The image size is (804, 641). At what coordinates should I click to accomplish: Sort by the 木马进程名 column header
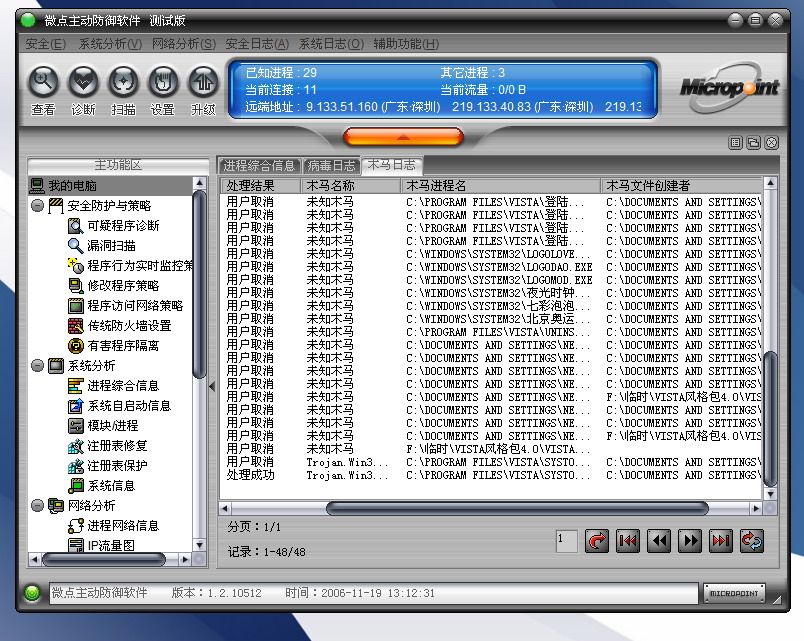(x=500, y=186)
